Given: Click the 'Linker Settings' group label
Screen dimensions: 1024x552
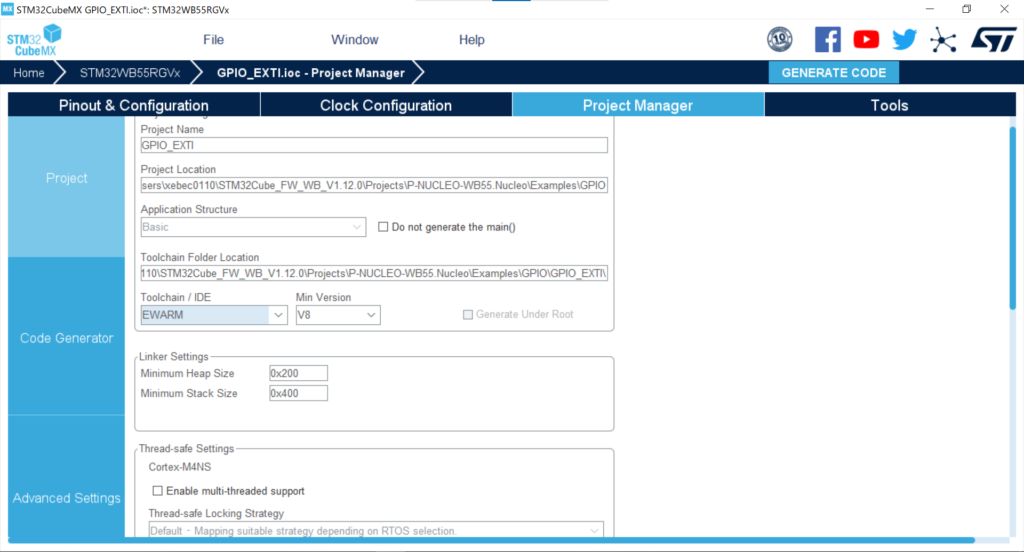Looking at the screenshot, I should click(174, 356).
